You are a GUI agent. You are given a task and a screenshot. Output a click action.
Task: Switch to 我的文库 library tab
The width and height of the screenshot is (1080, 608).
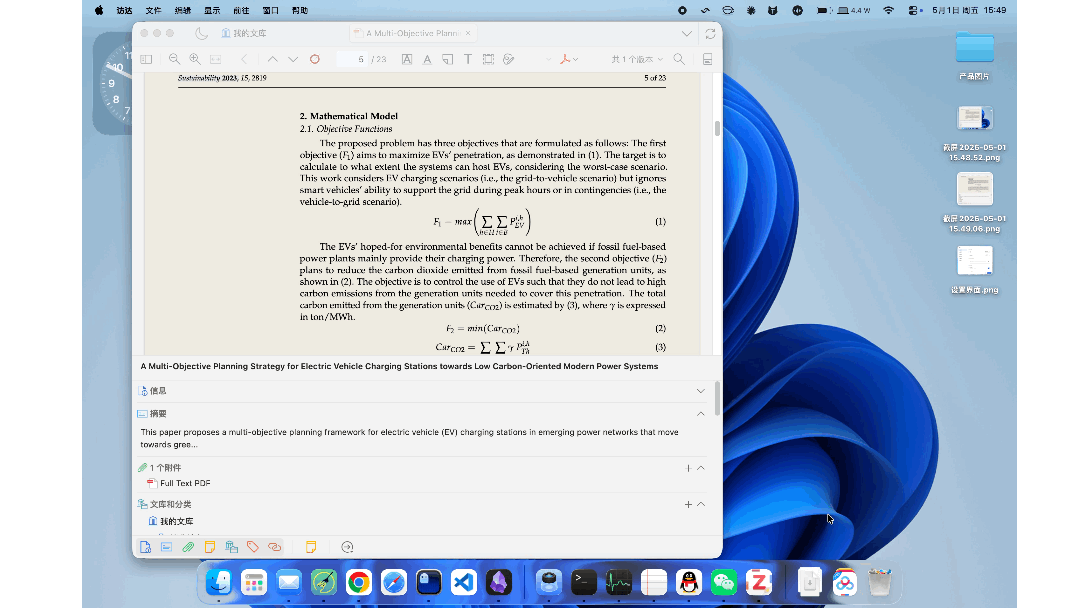point(244,33)
